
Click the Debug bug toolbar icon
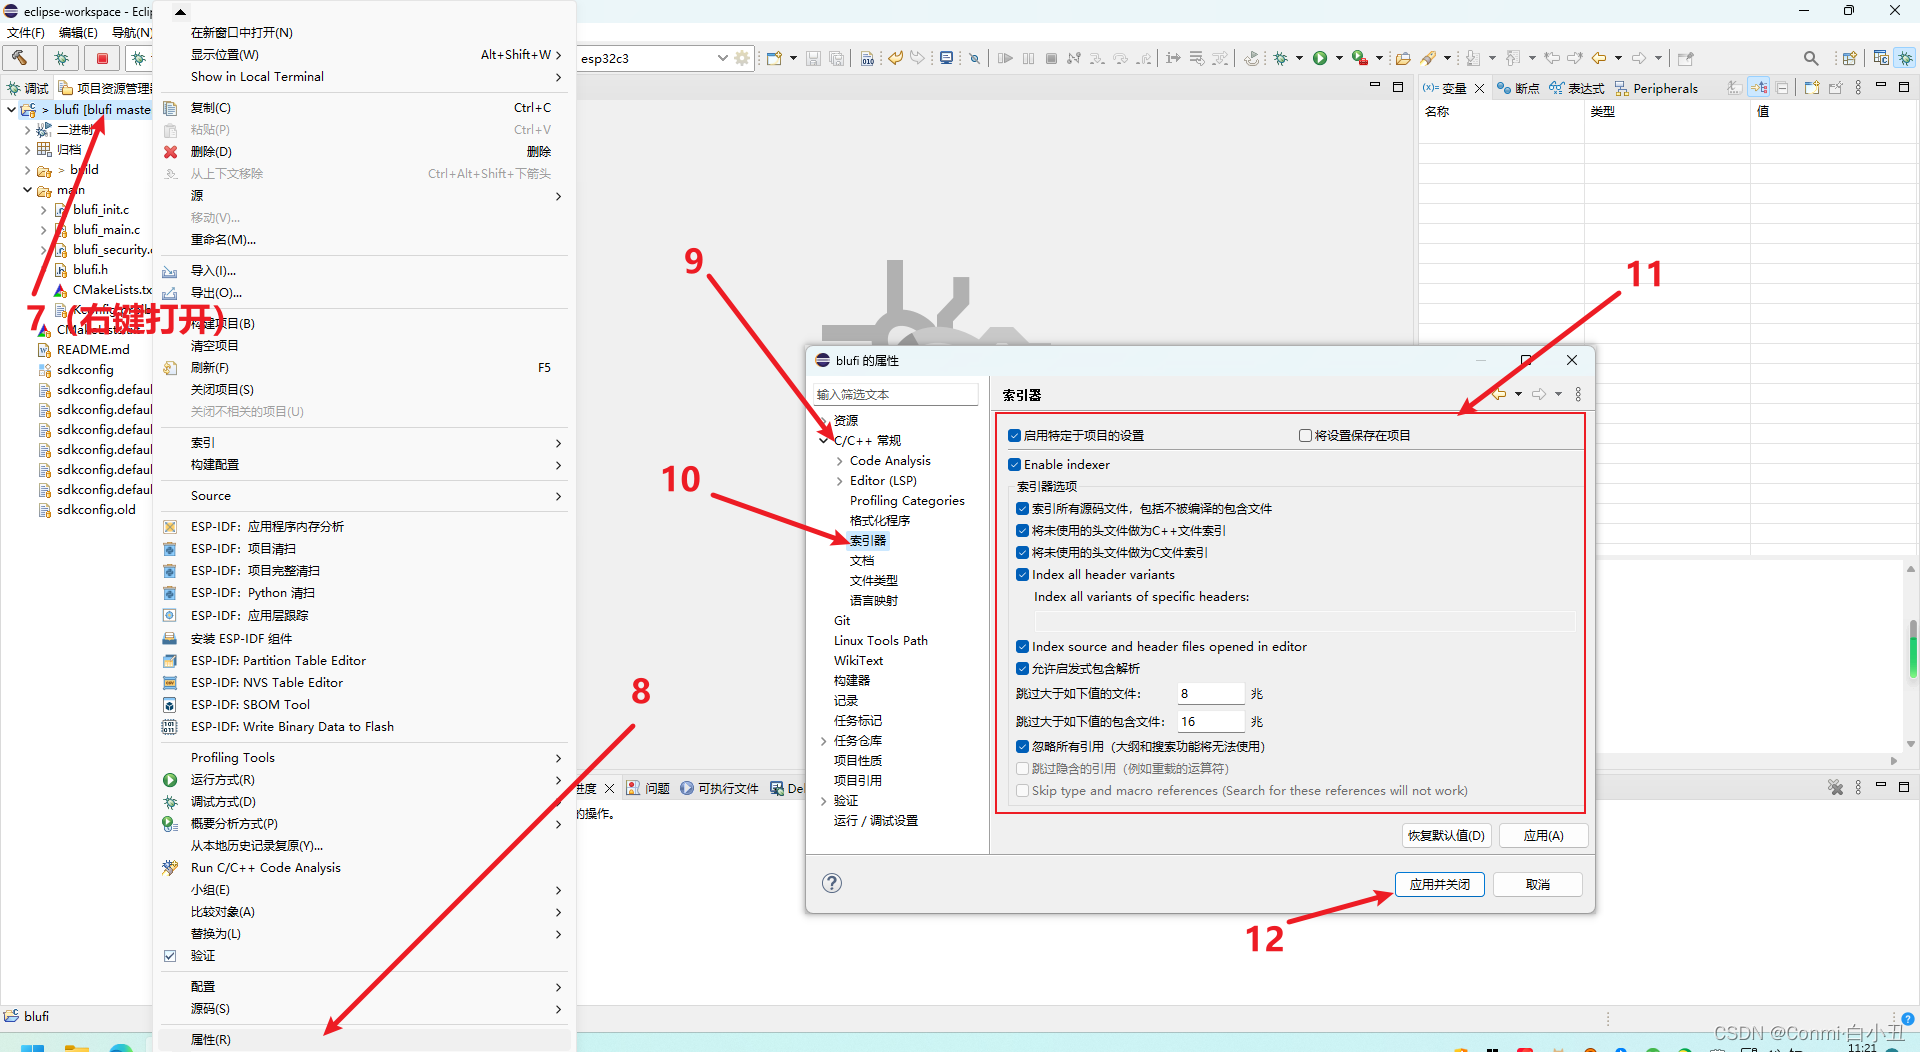(x=1280, y=58)
